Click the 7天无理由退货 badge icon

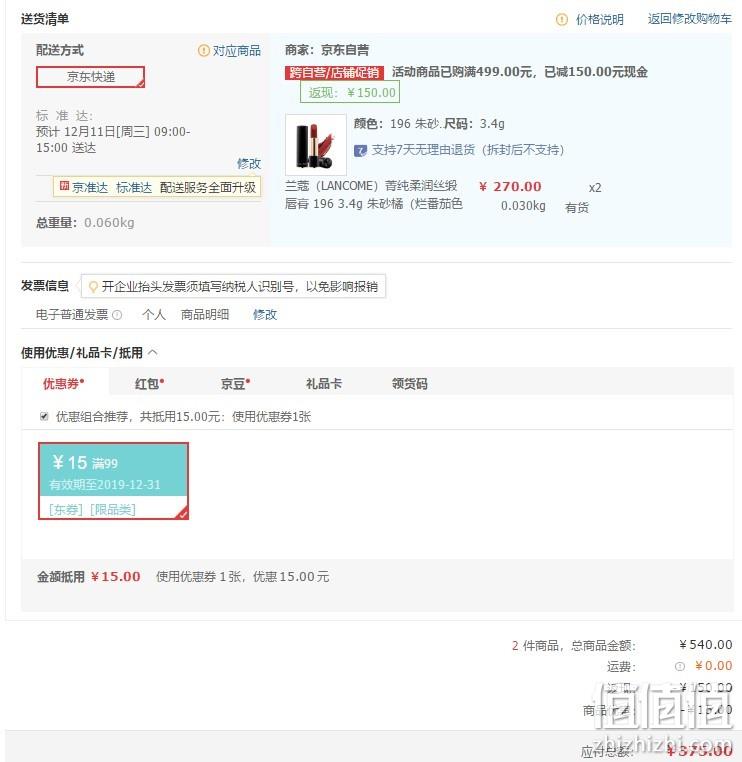(x=360, y=151)
